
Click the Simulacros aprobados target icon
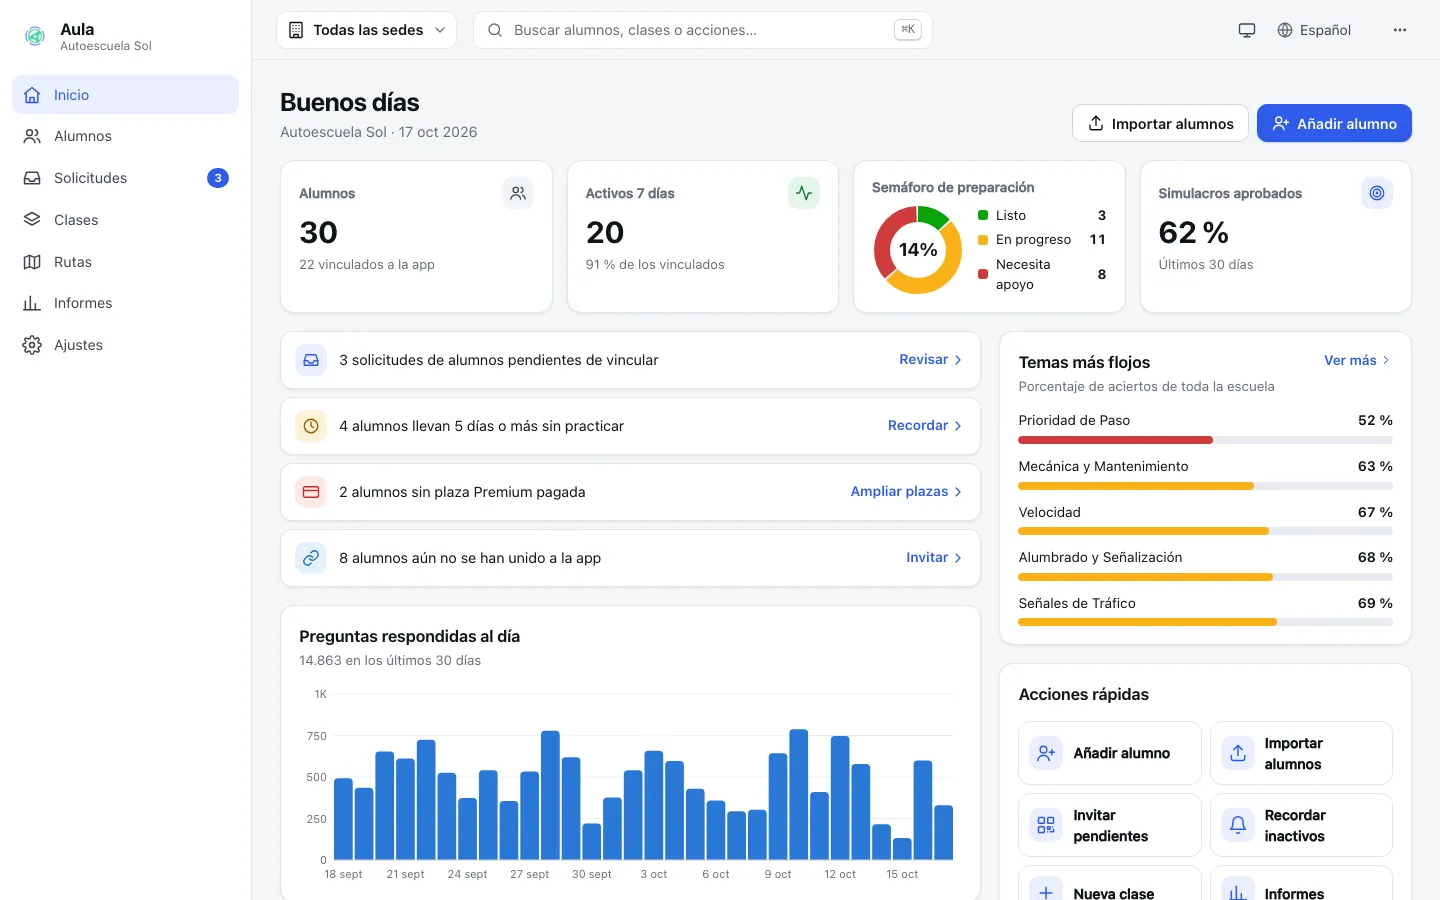pyautogui.click(x=1377, y=193)
